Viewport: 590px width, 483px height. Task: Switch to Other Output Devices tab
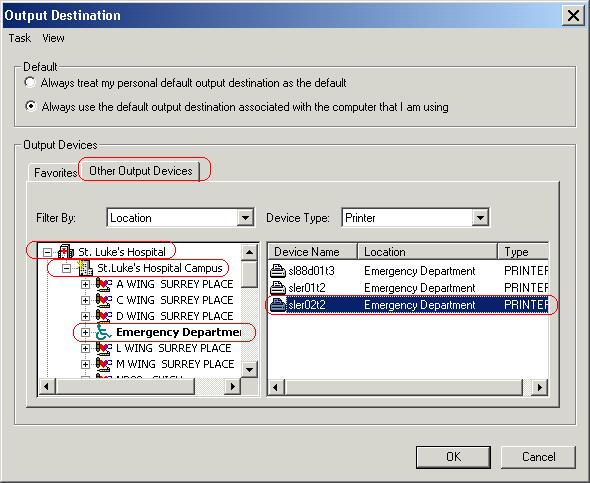pos(140,171)
